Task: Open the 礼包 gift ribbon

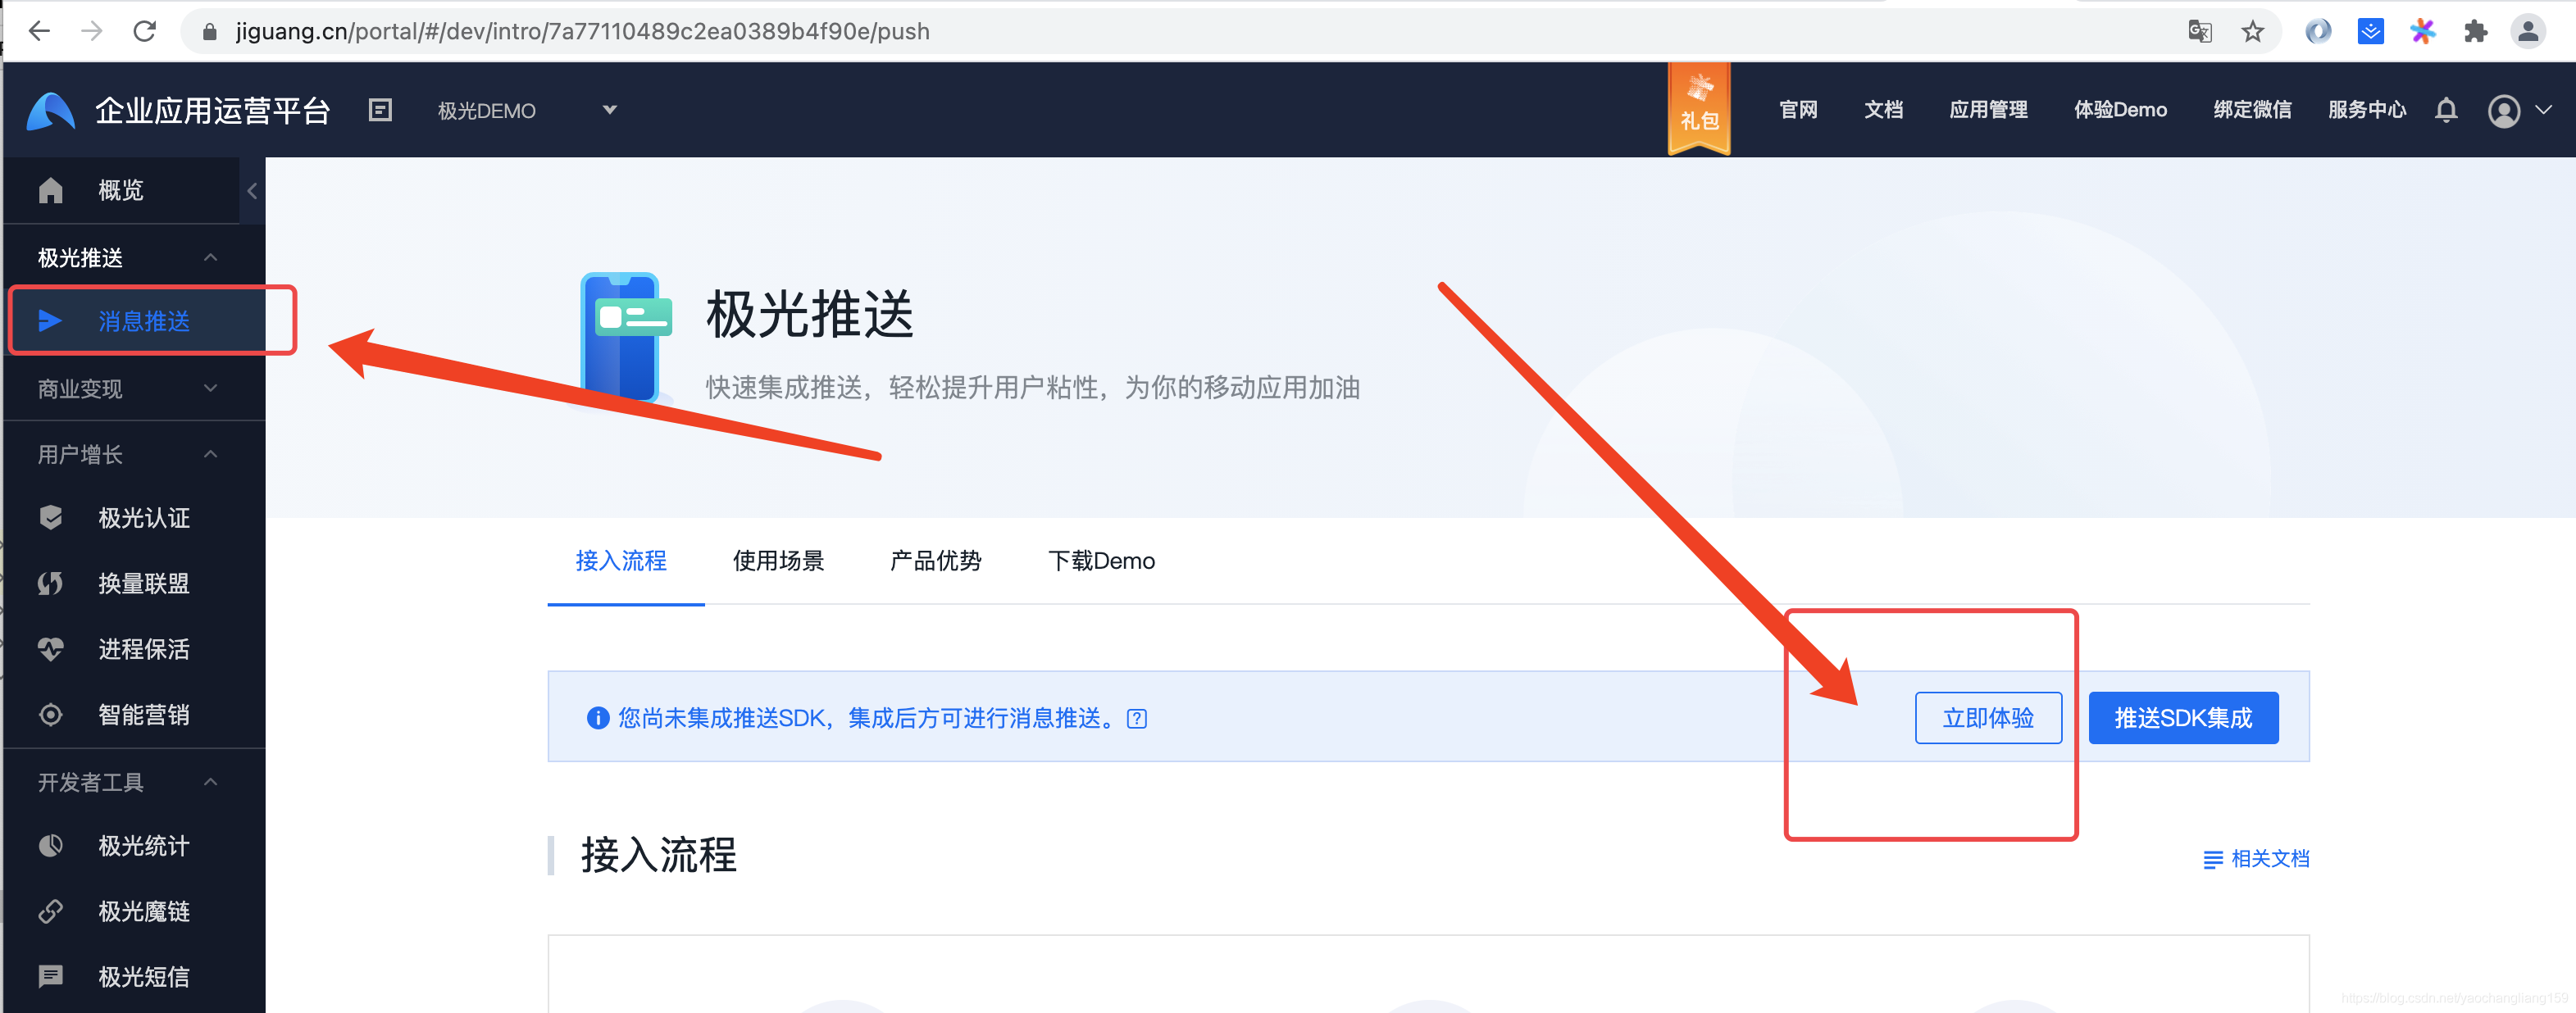Action: tap(1699, 108)
